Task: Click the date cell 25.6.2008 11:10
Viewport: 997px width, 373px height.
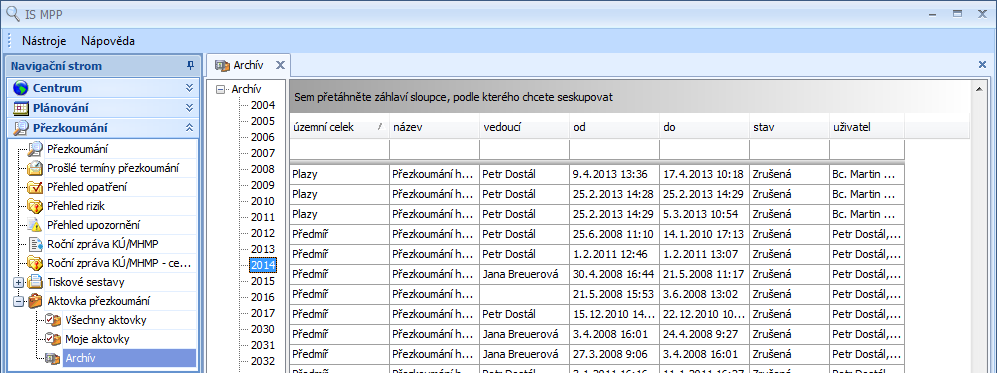Action: coord(615,234)
